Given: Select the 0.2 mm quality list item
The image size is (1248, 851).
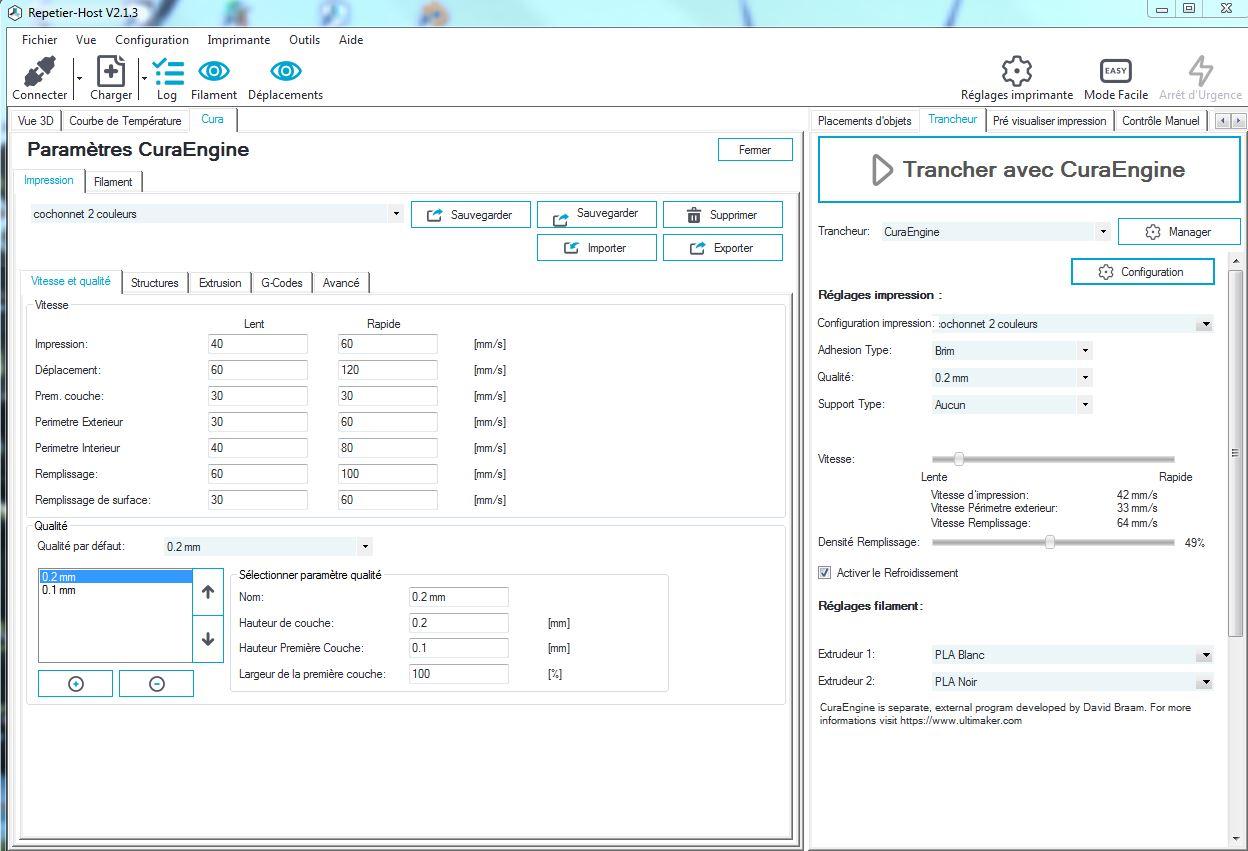Looking at the screenshot, I should click(x=115, y=577).
